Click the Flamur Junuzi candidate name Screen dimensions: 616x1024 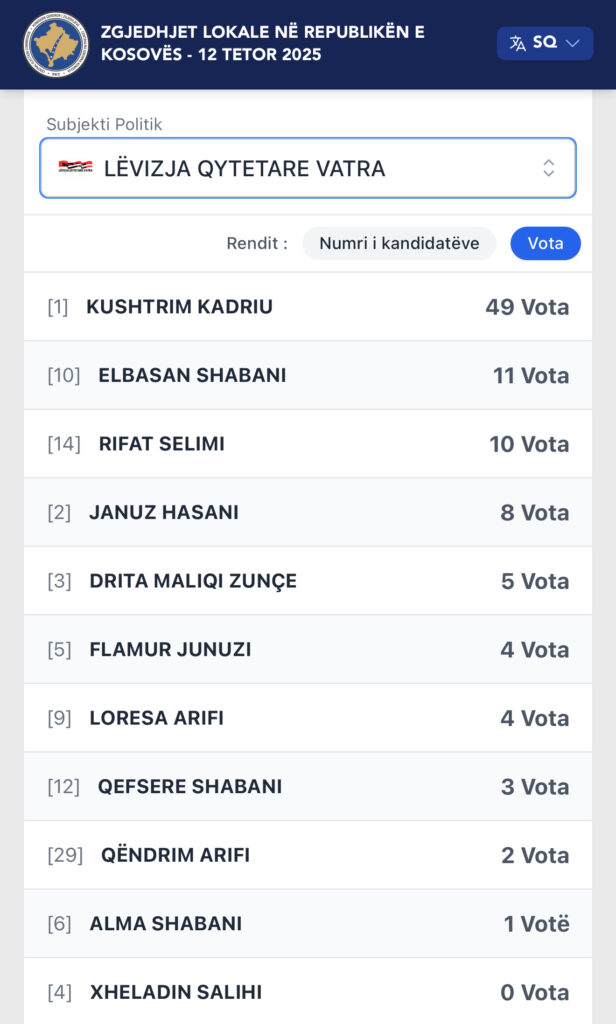pyautogui.click(x=170, y=650)
